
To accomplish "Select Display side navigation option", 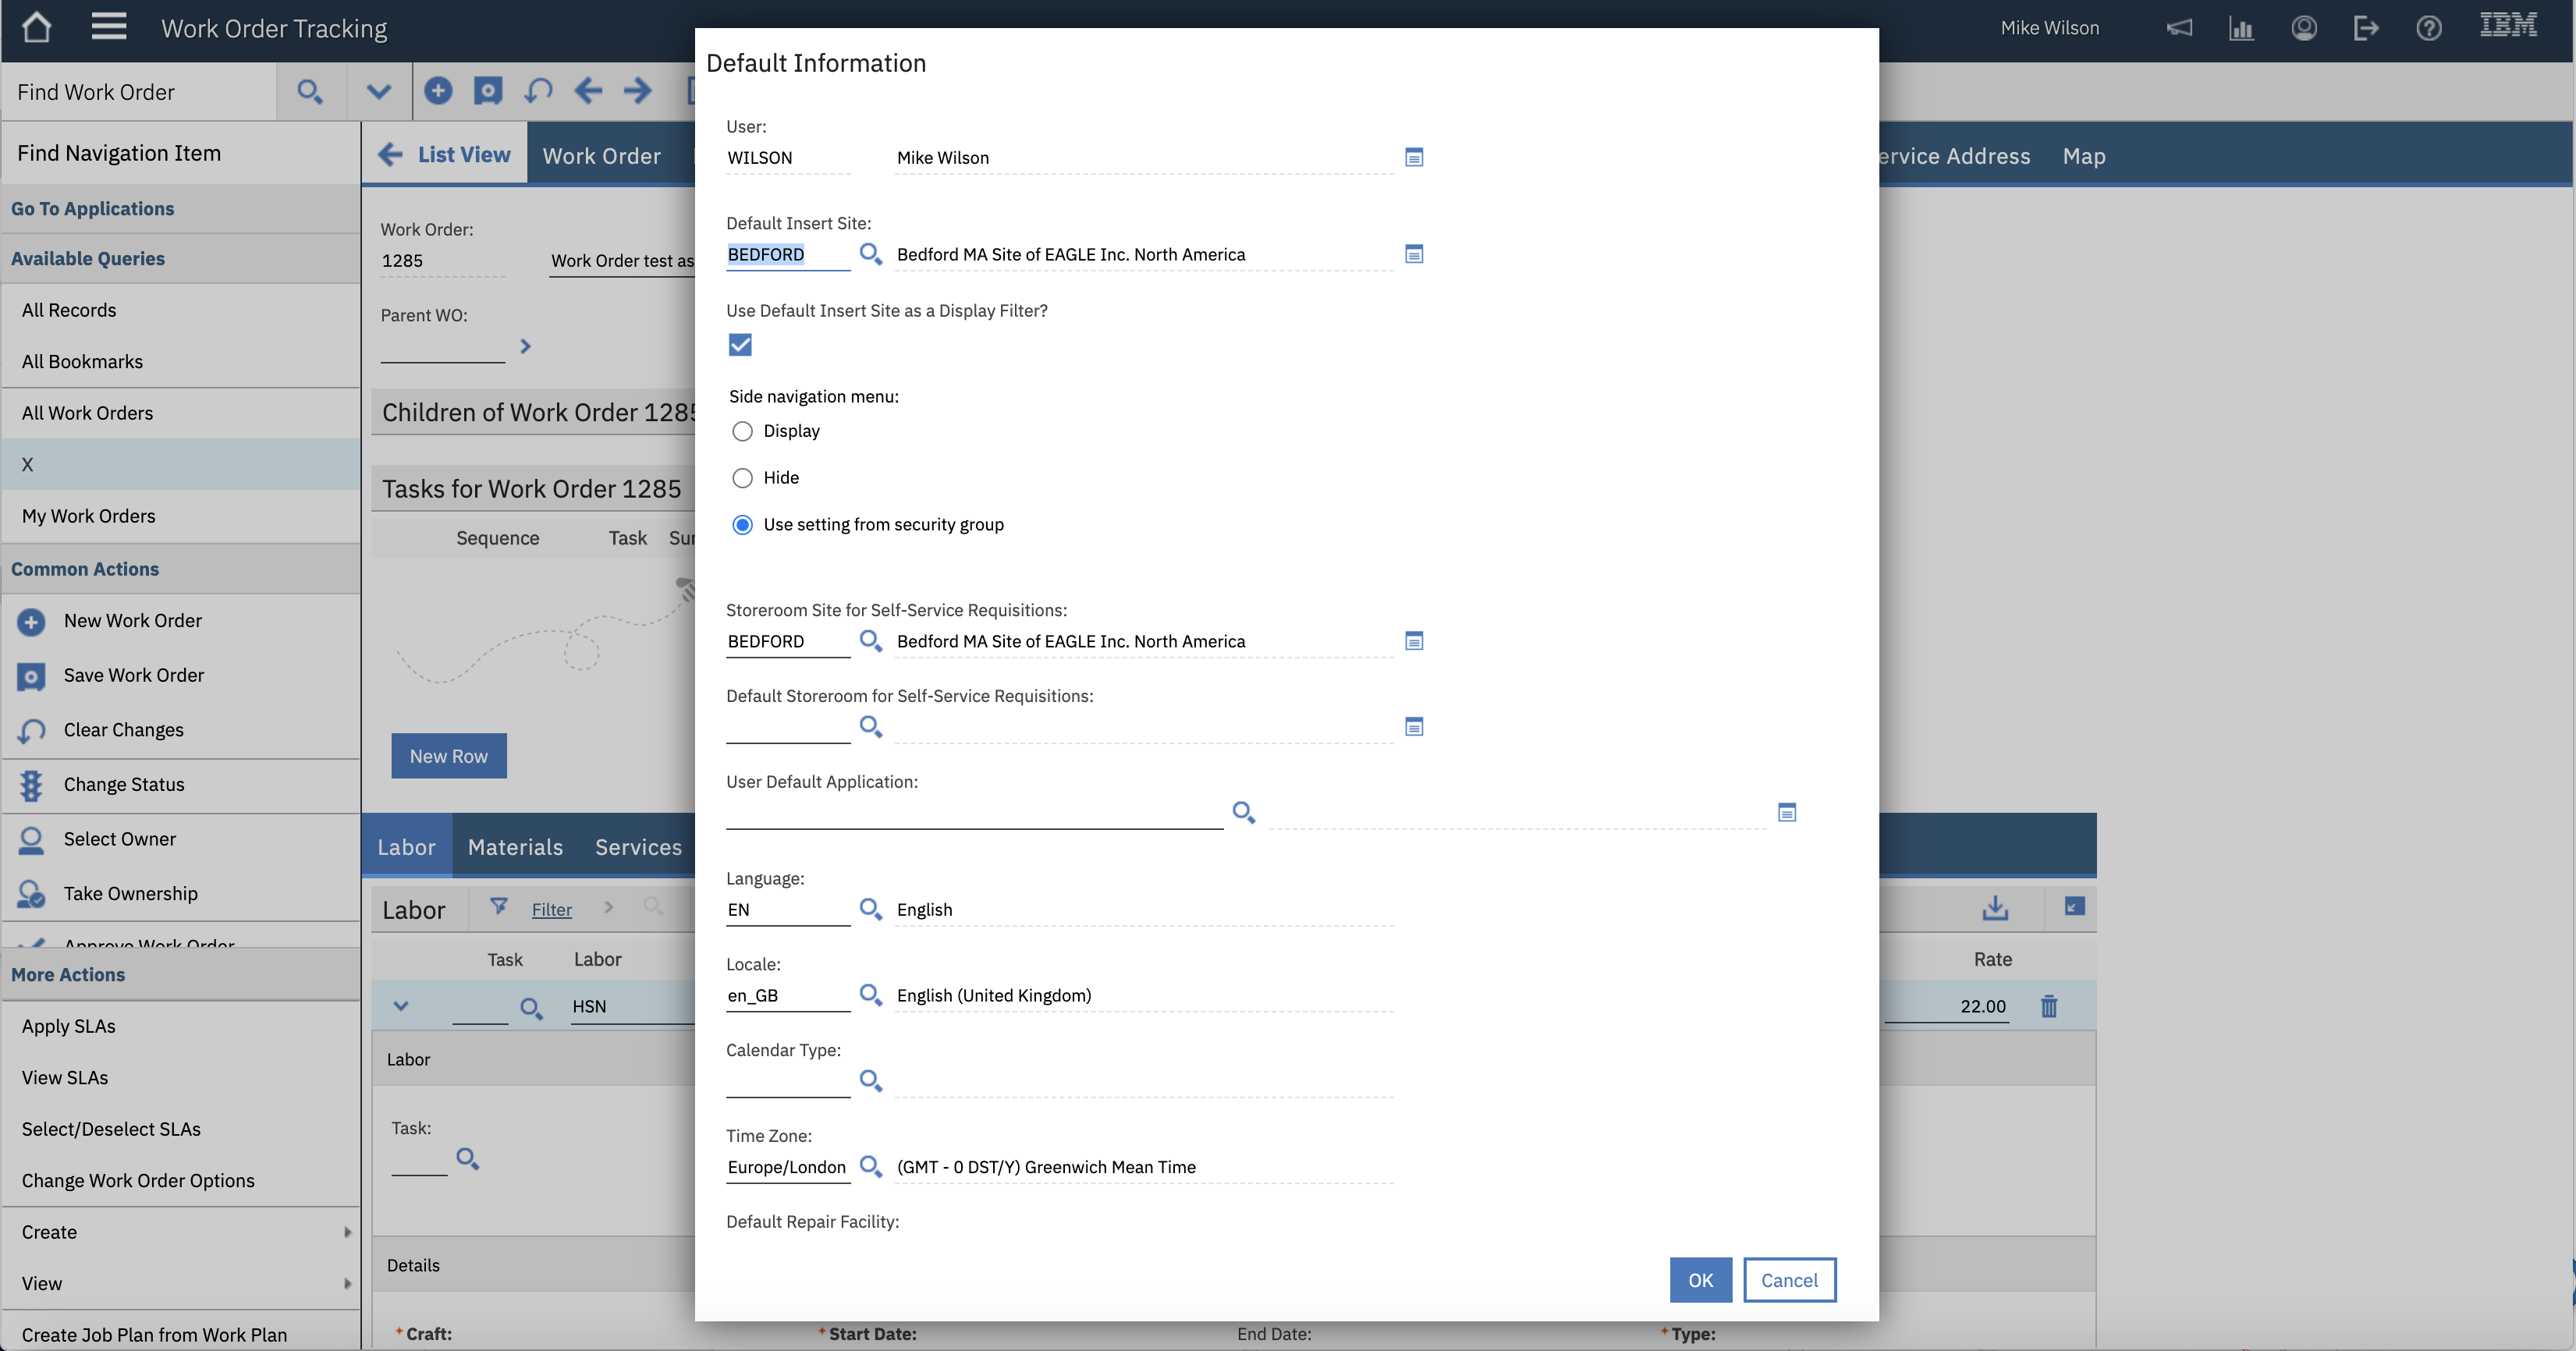I will point(742,431).
